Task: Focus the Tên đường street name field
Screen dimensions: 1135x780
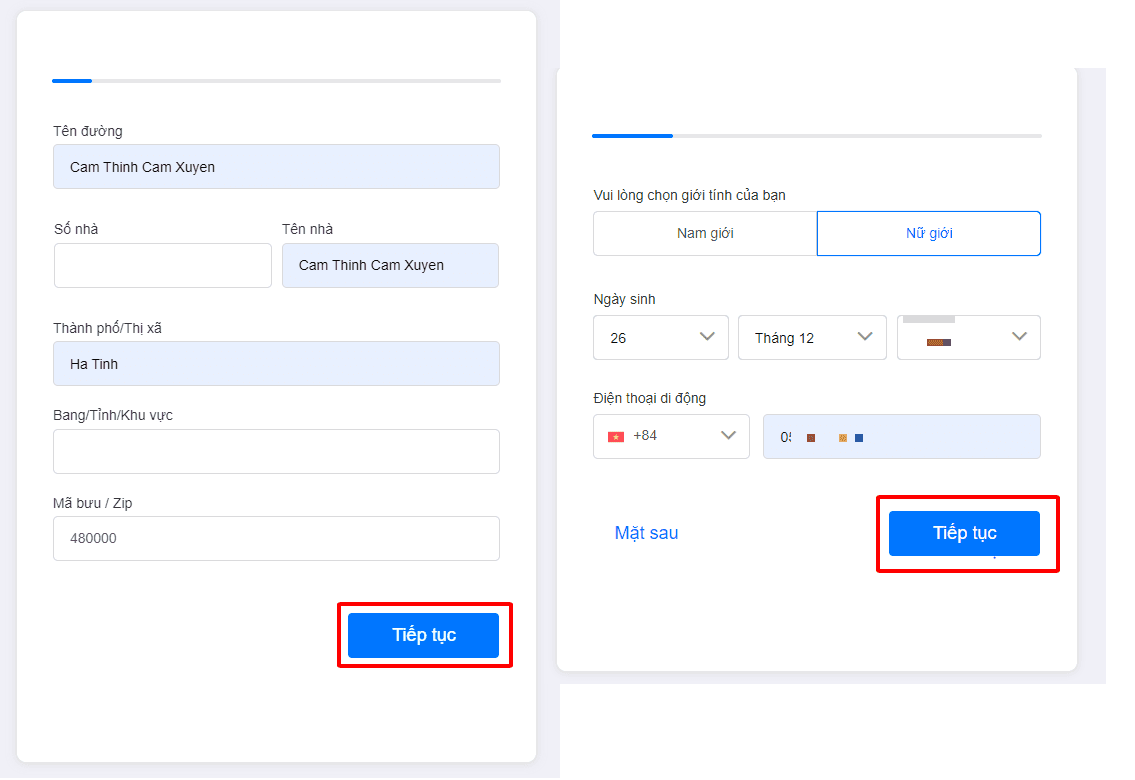Action: click(277, 166)
